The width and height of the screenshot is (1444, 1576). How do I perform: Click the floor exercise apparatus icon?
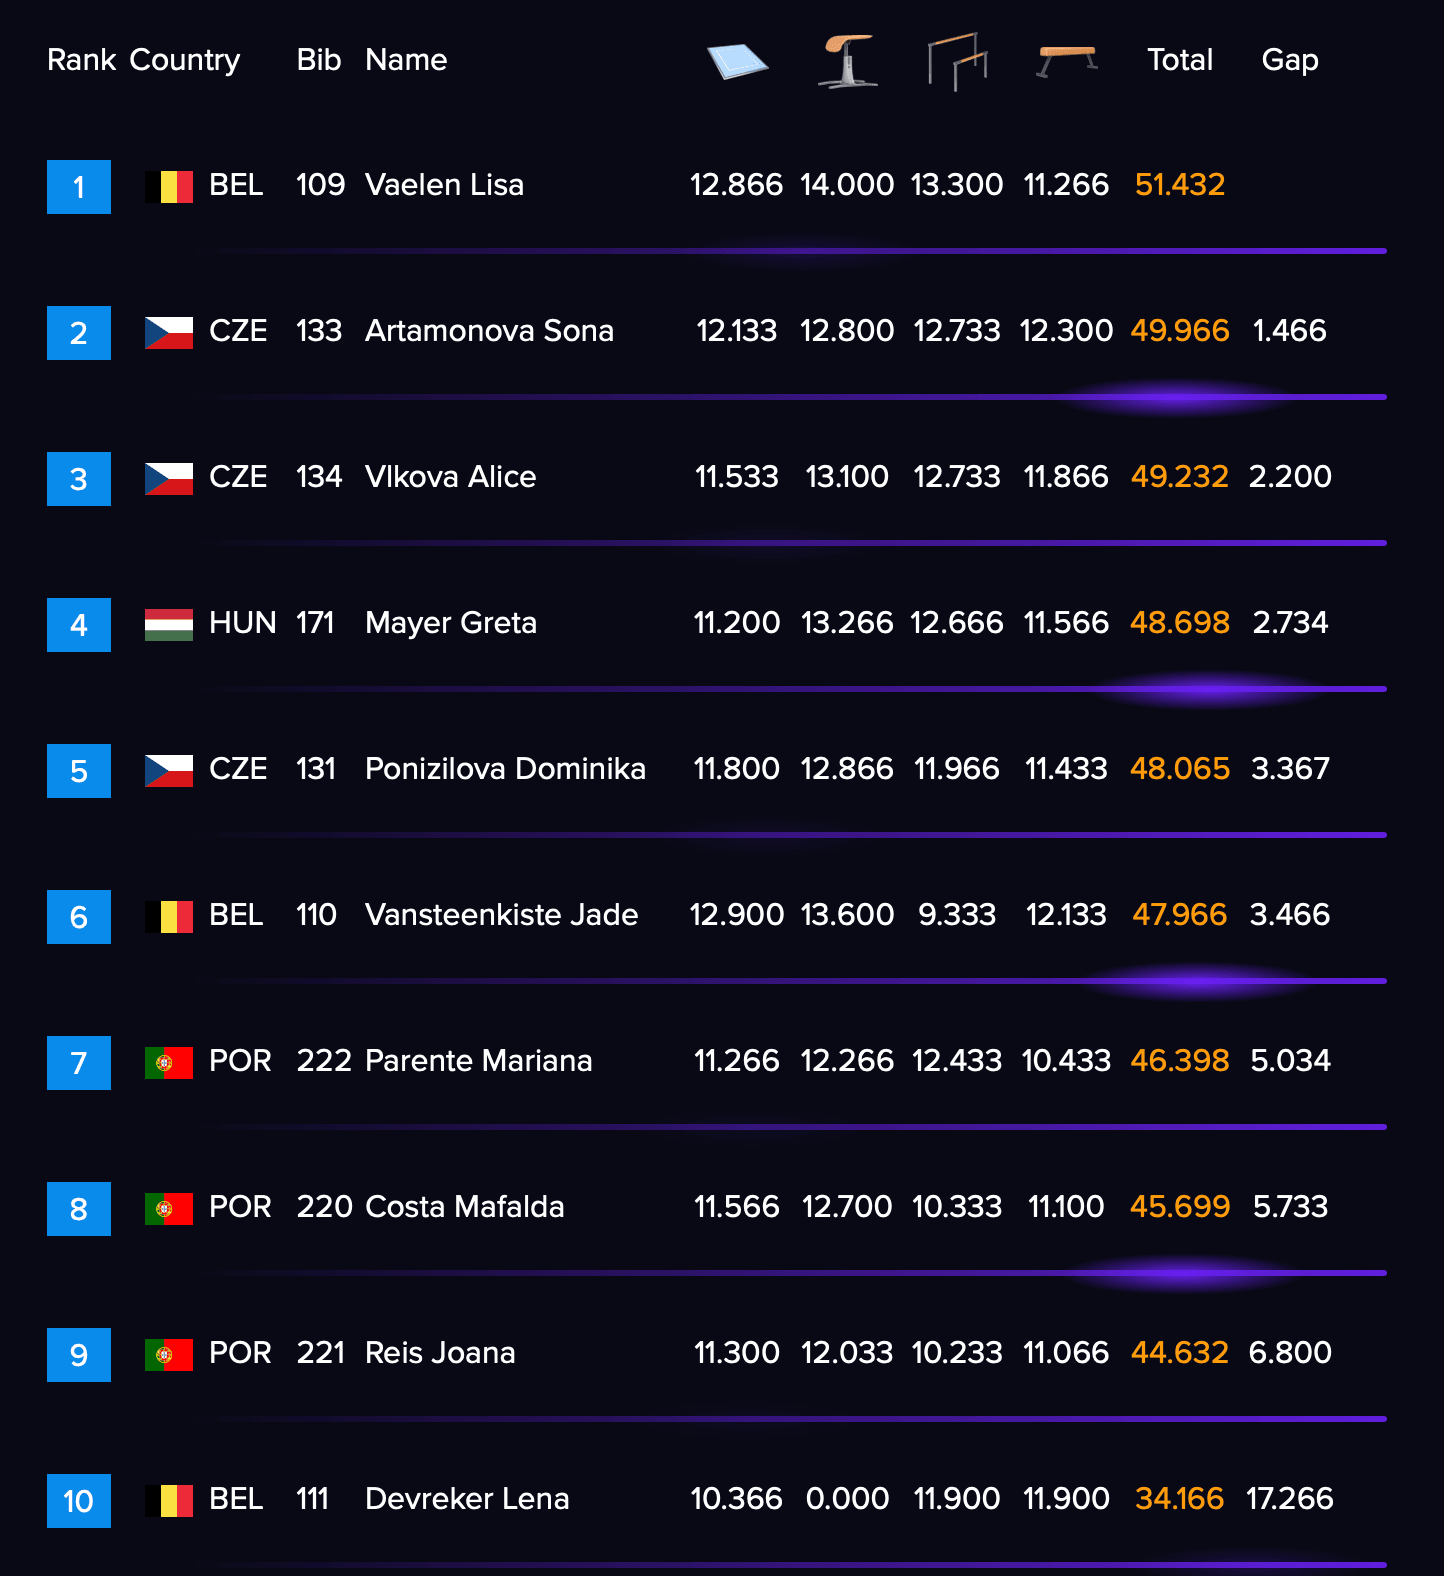[x=737, y=61]
